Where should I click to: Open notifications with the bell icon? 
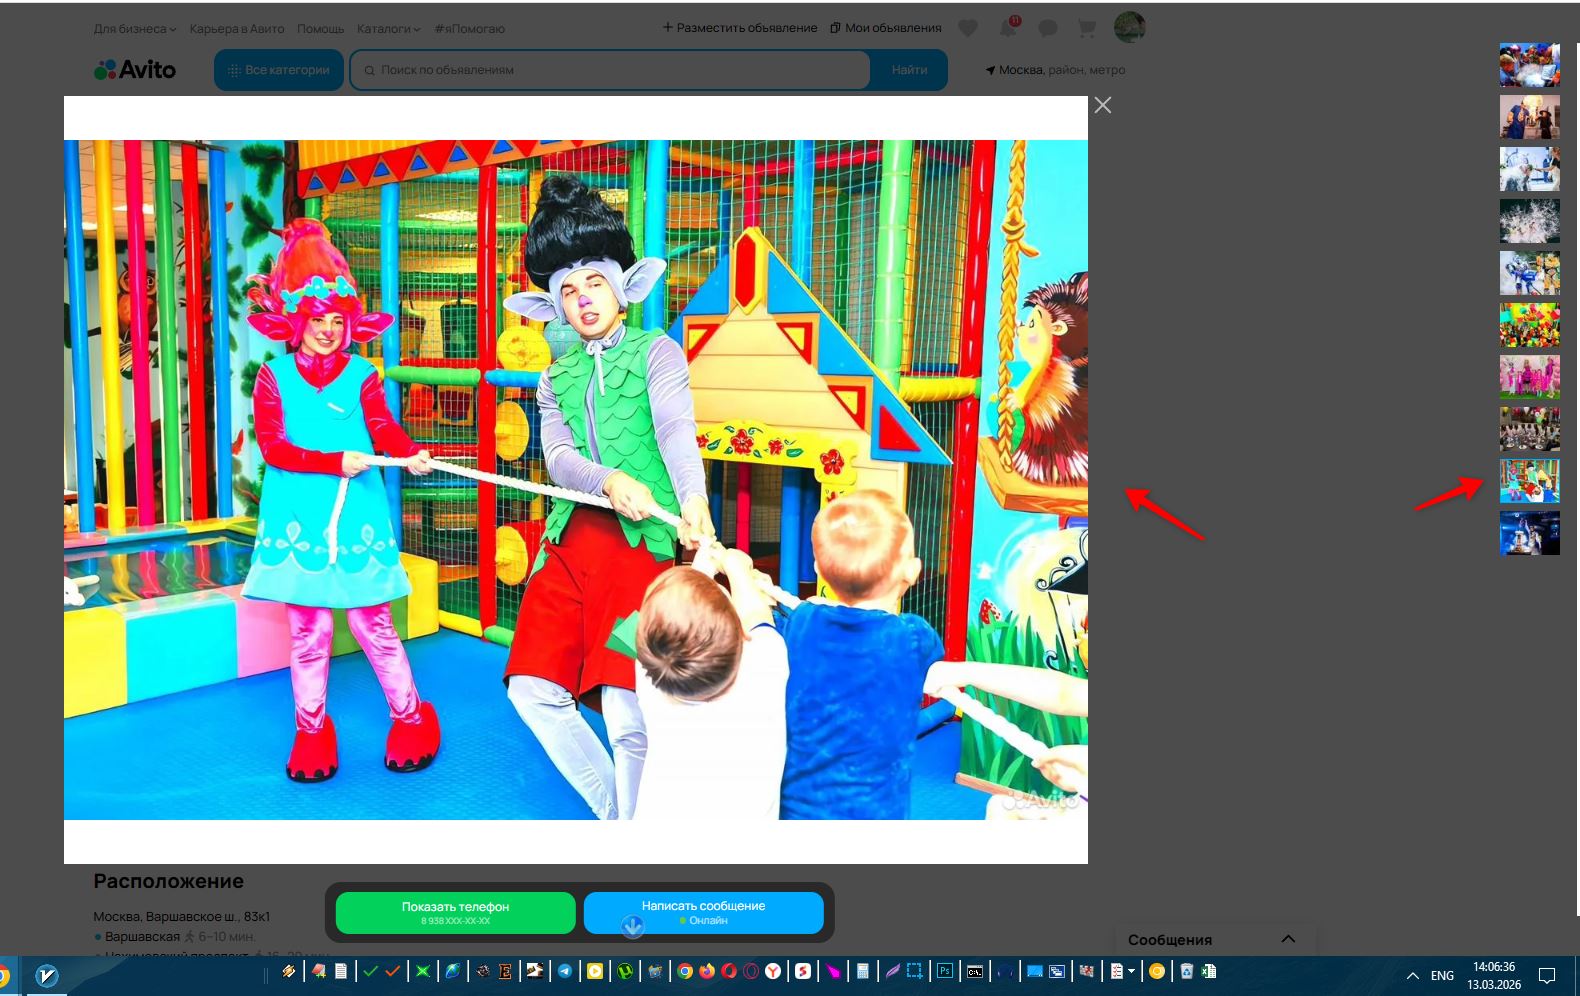(x=1008, y=28)
